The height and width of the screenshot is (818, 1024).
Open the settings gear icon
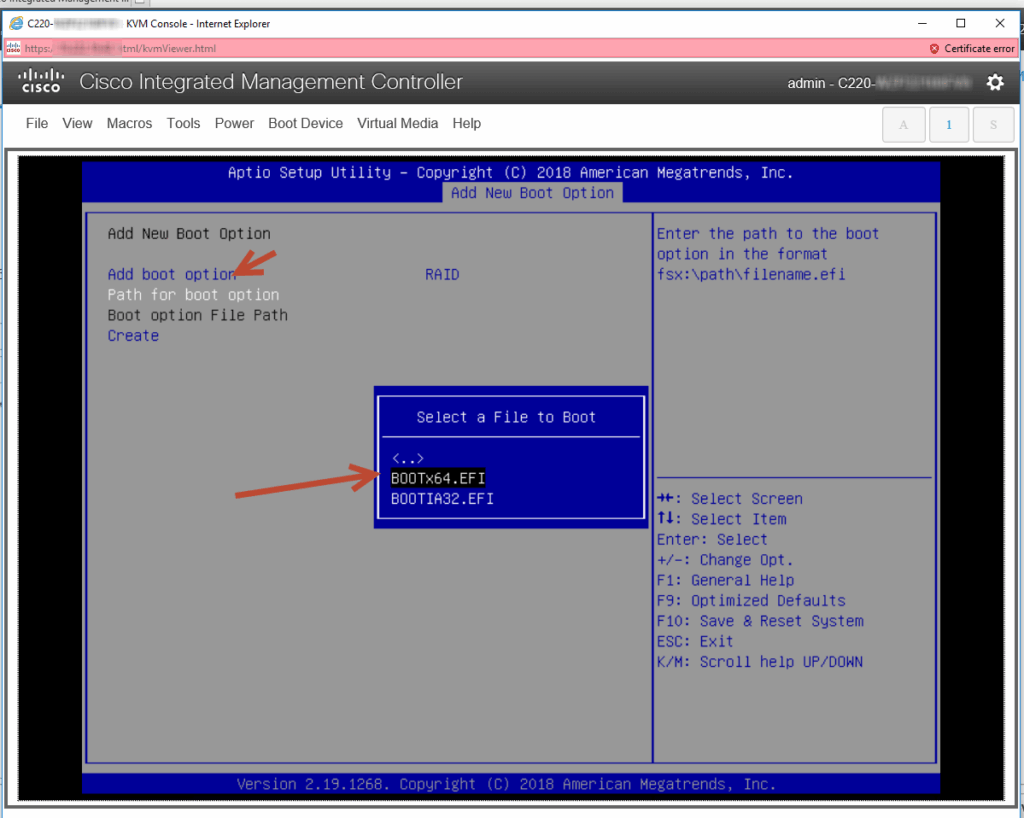tap(995, 82)
